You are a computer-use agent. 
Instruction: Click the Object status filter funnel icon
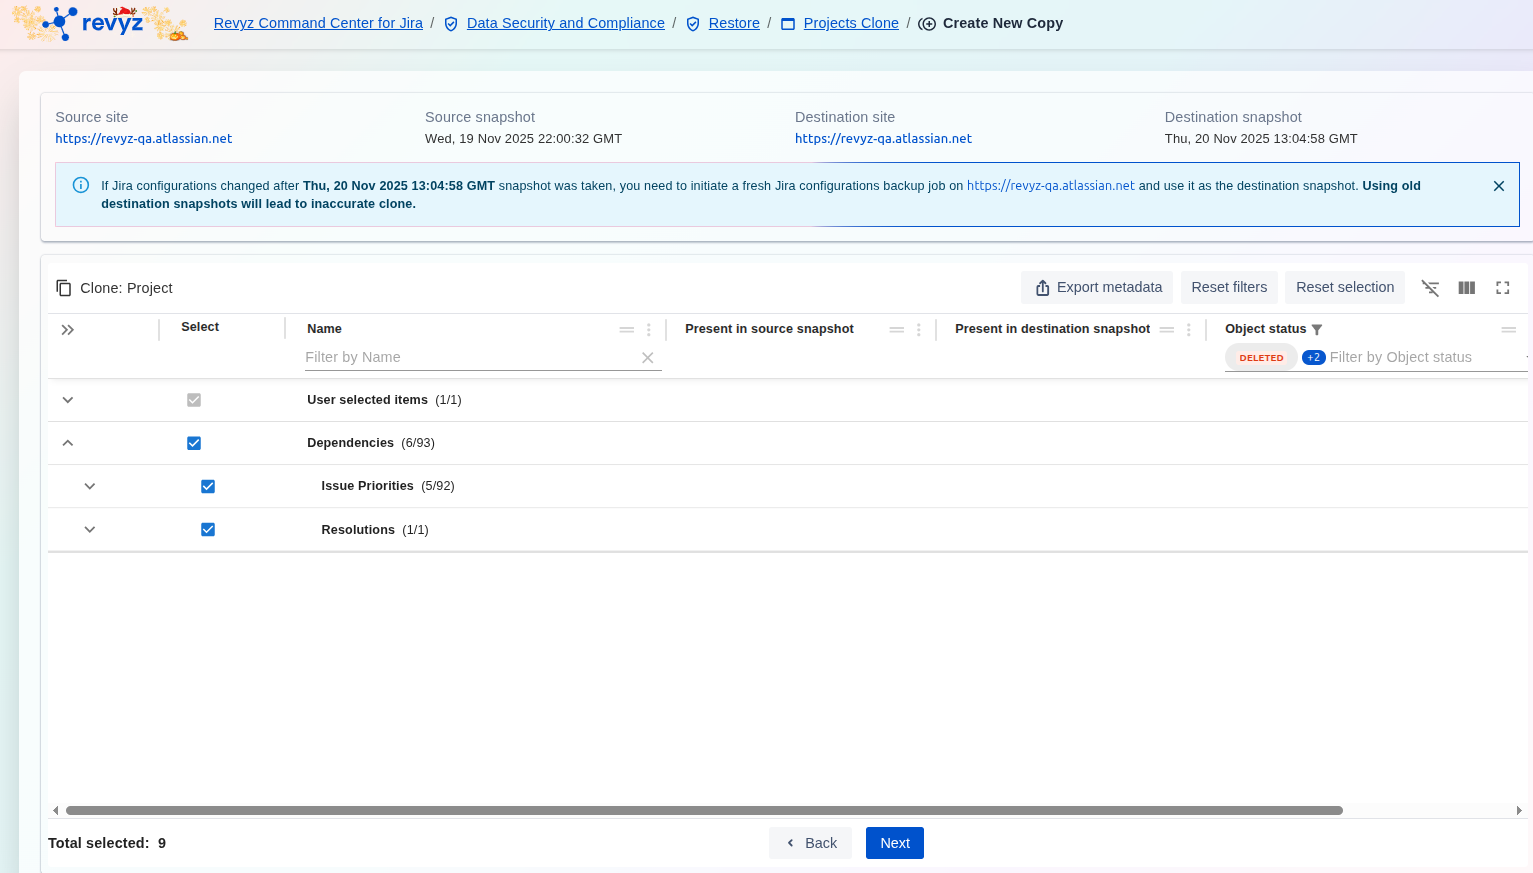pyautogui.click(x=1317, y=330)
